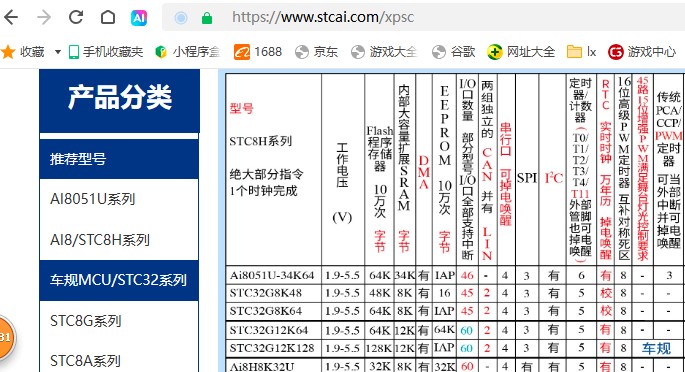Click 128K flash value for STC32G12K128
This screenshot has height=372, width=685.
coord(379,348)
